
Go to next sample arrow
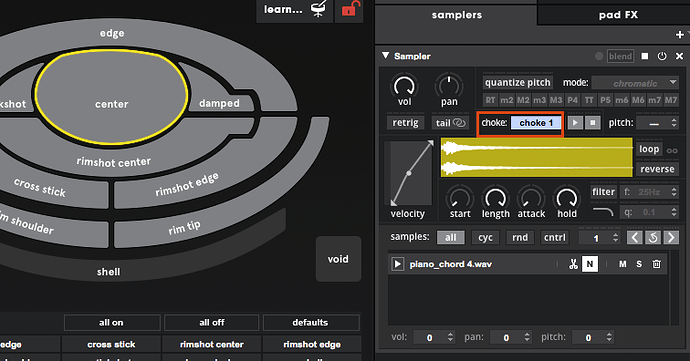pyautogui.click(x=671, y=238)
